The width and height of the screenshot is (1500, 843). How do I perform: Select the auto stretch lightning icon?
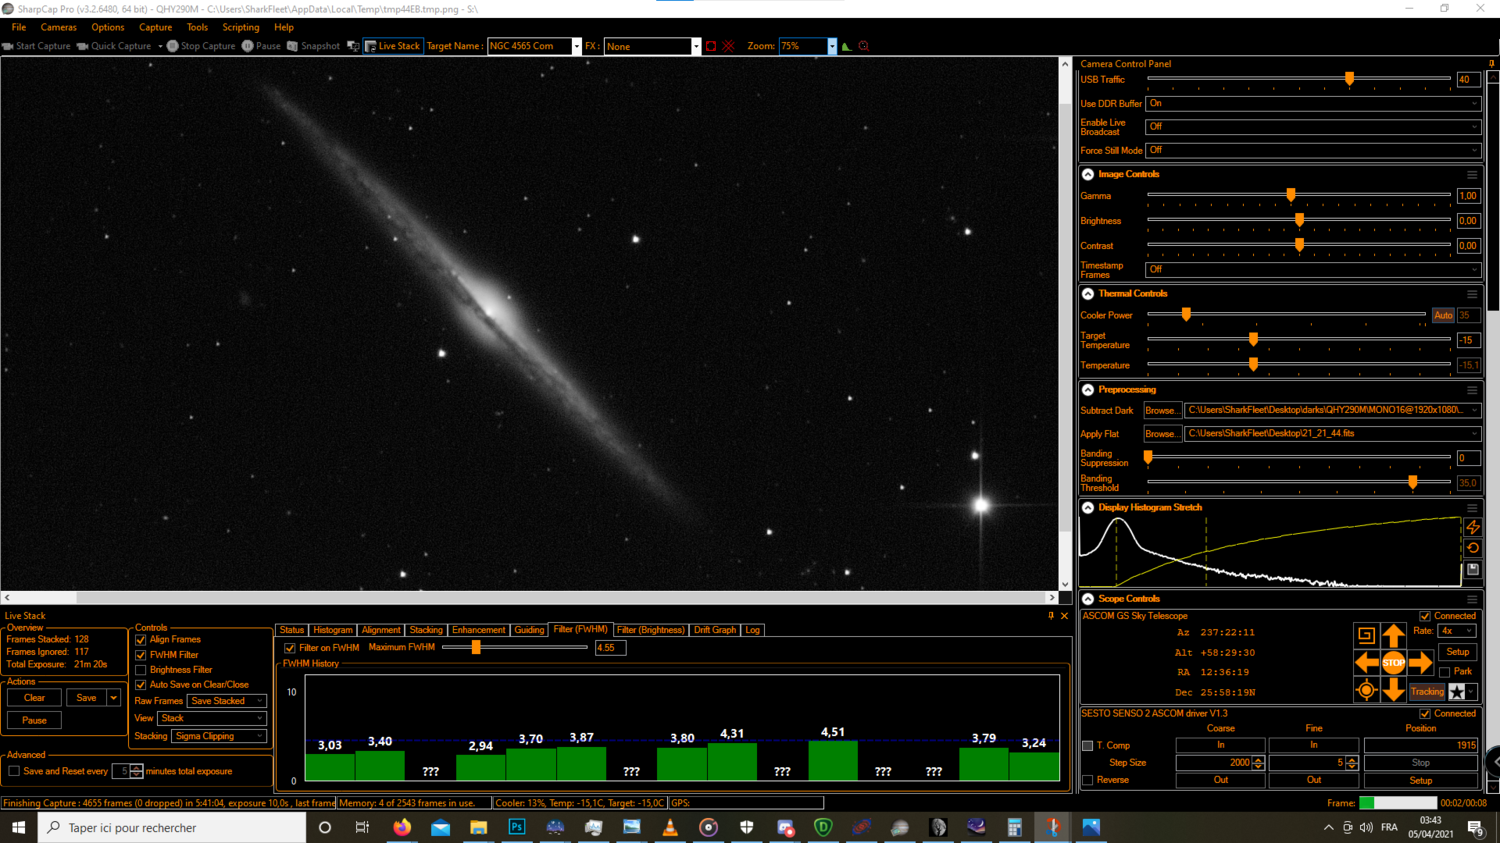pos(1471,527)
